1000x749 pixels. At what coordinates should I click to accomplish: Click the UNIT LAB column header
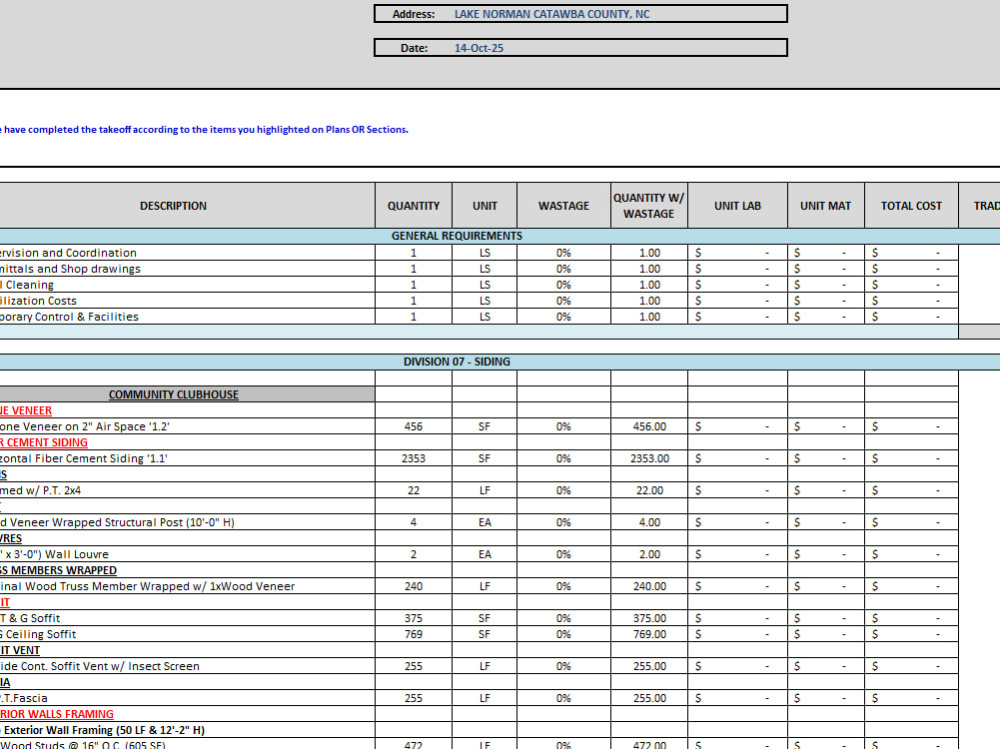click(x=737, y=205)
